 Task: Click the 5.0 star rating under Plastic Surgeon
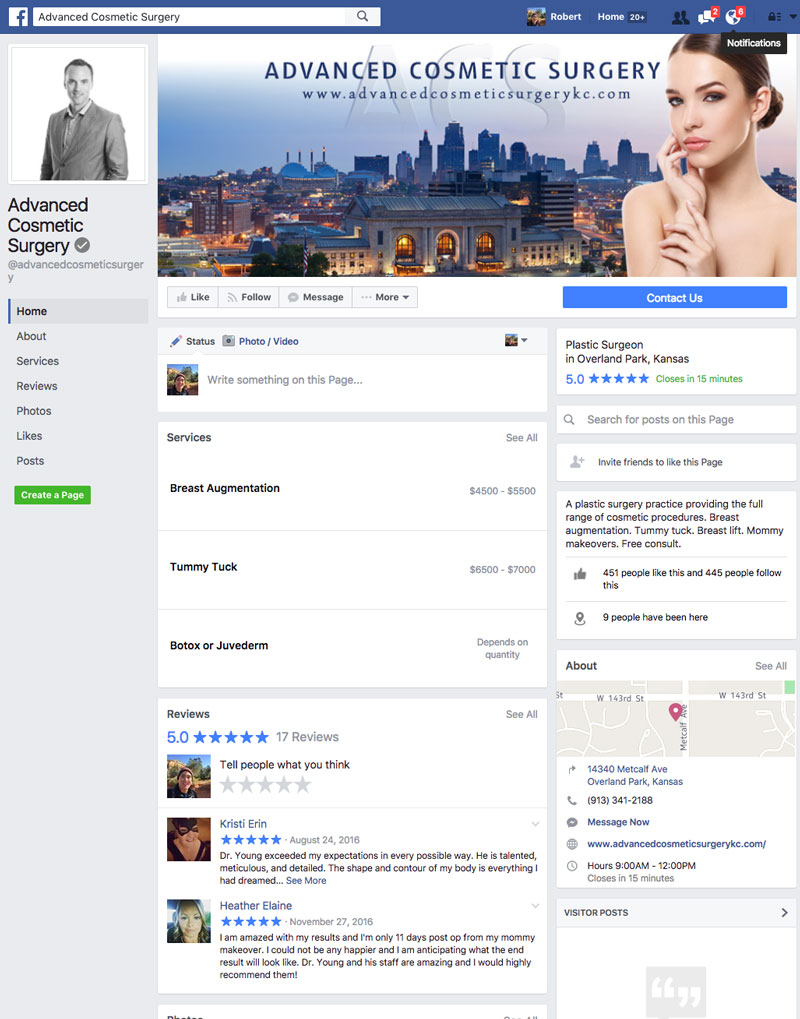pyautogui.click(x=607, y=379)
